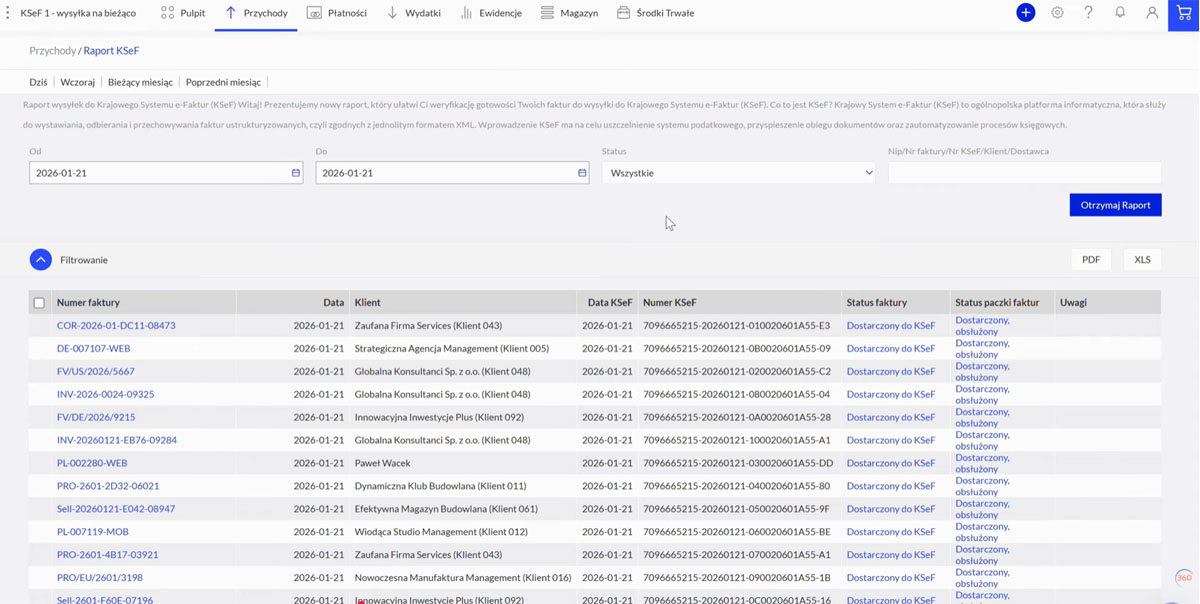The width and height of the screenshot is (1200, 604).
Task: Open calendar picker in Do date field
Action: [582, 173]
